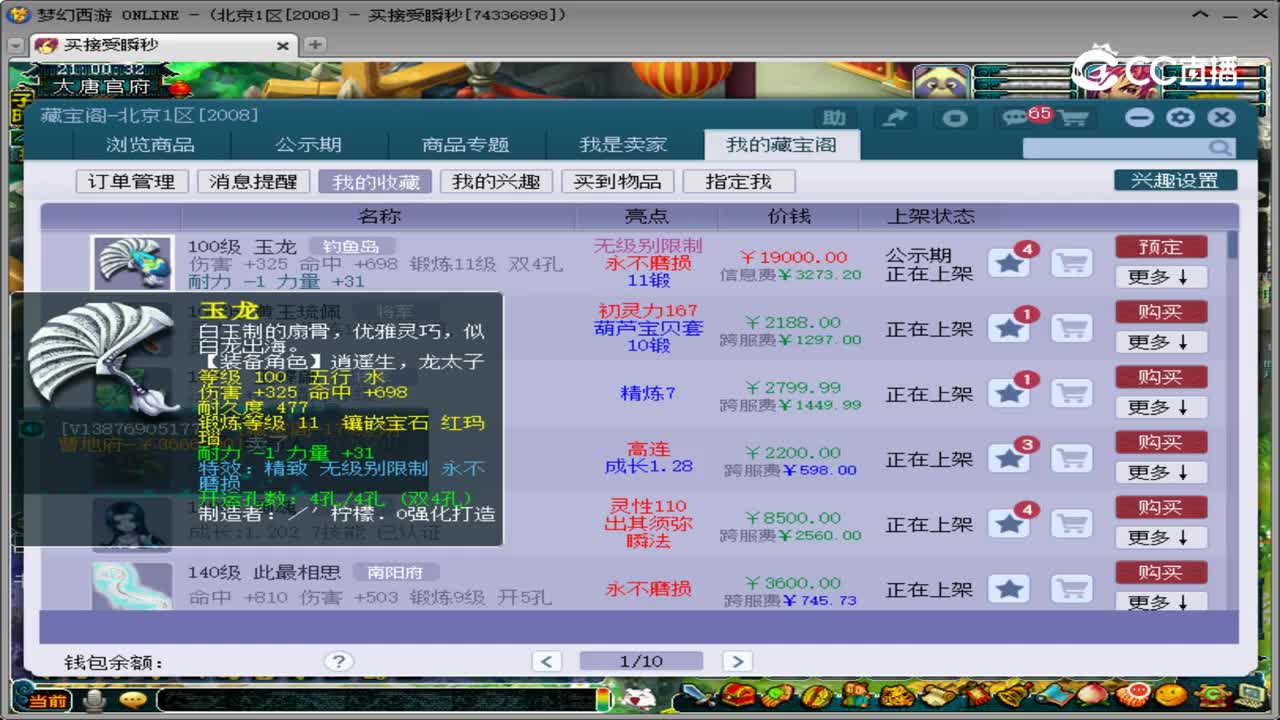Add the ¥2799.99 item to cart
1280x720 pixels.
coord(1071,393)
